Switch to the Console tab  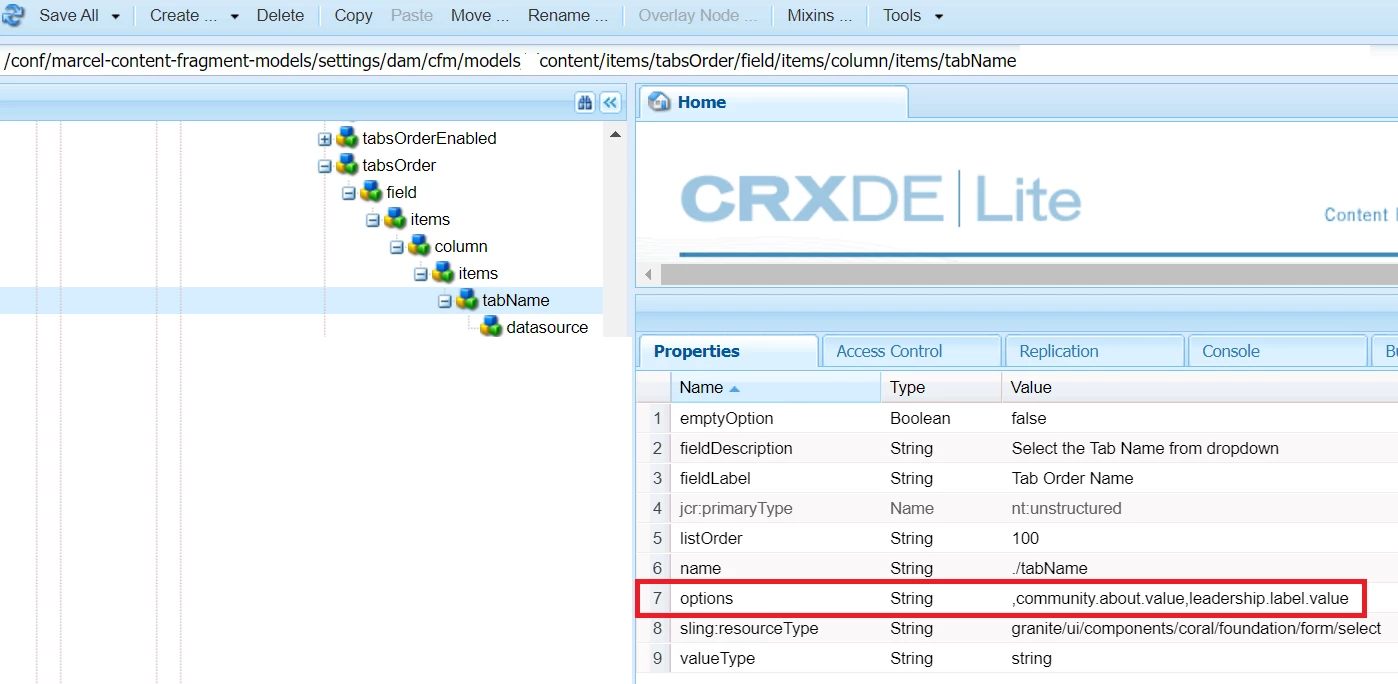coord(1276,351)
